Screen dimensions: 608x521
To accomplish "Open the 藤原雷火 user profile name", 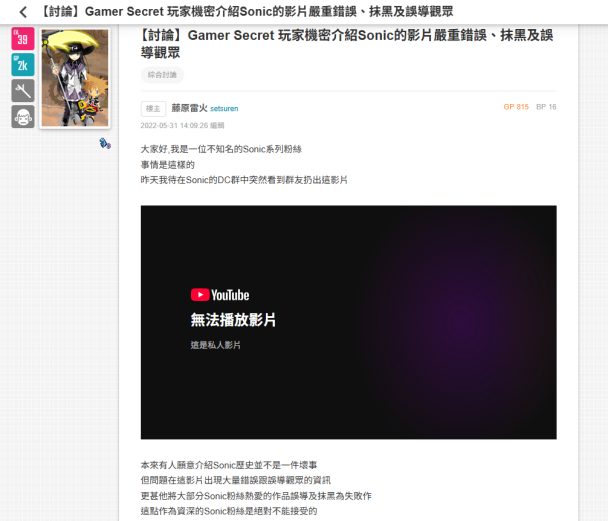I will point(189,108).
